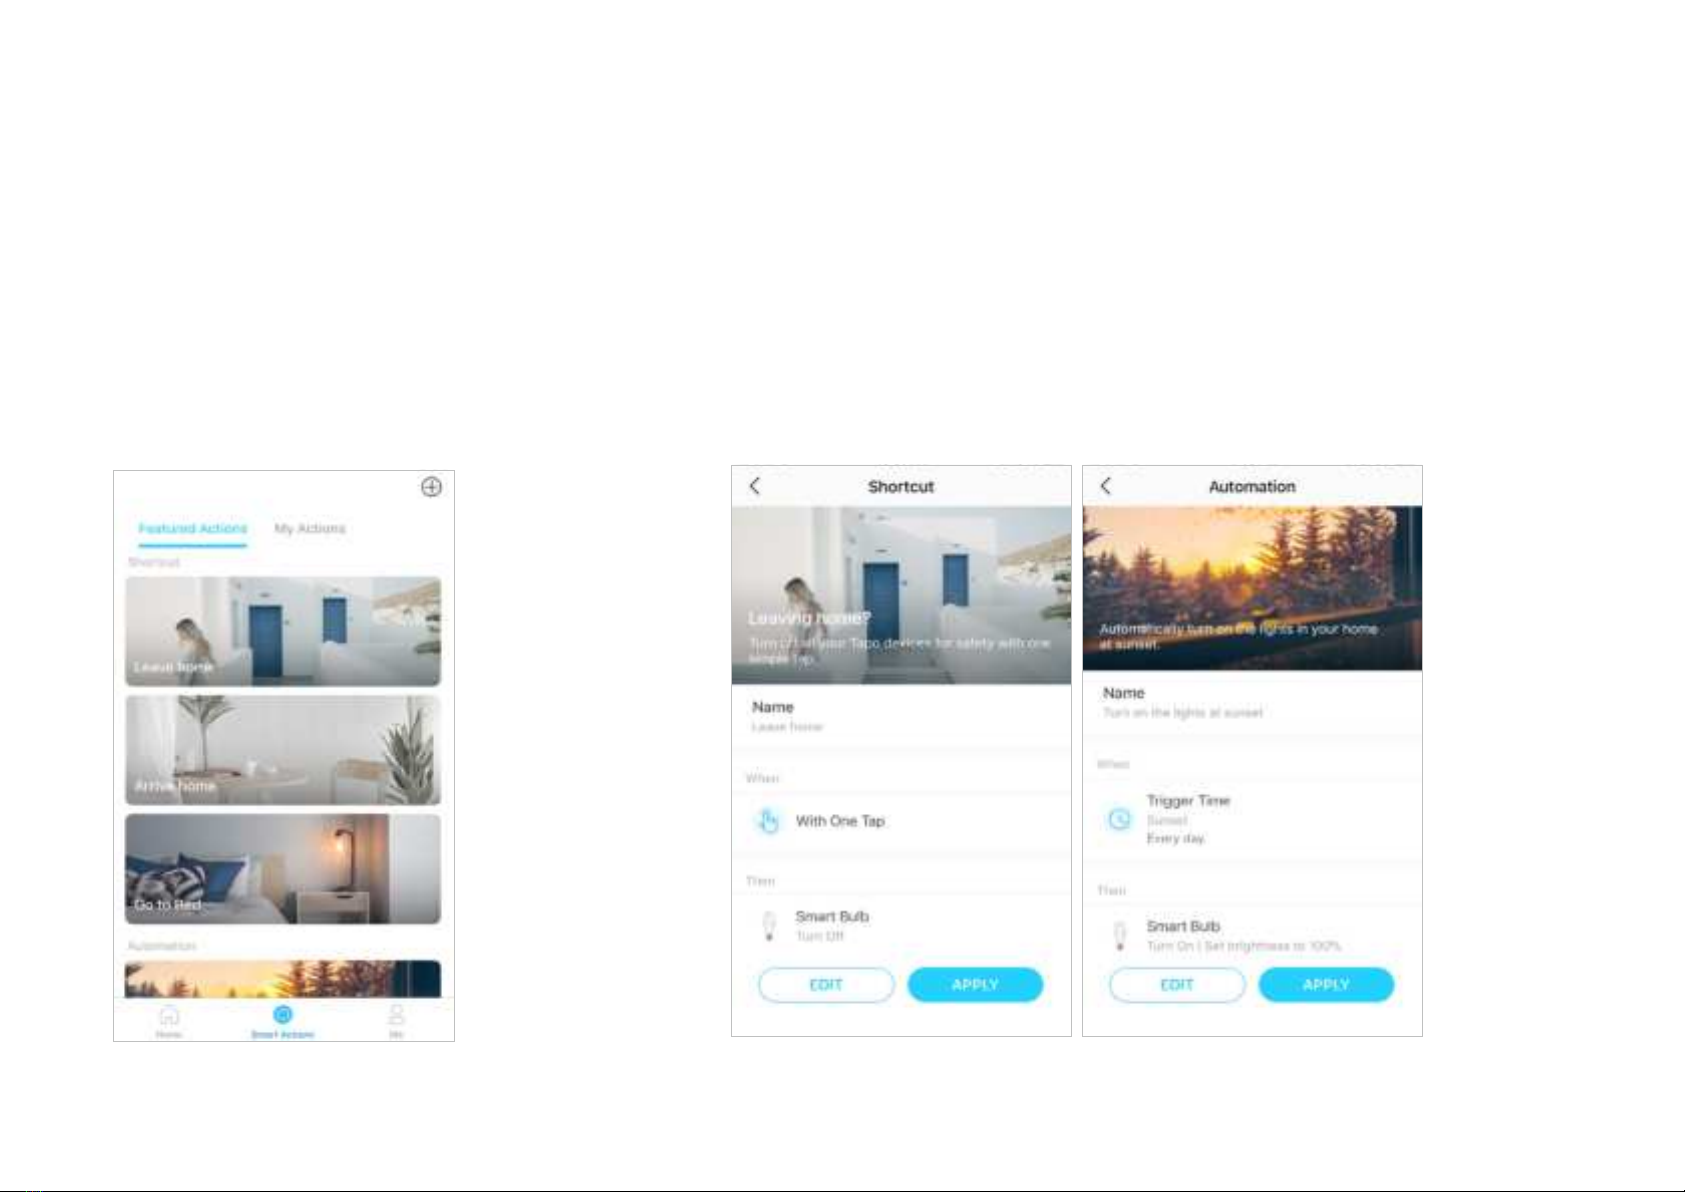1685x1192 pixels.
Task: Select the Smart Actions bottom bar icon
Action: (283, 1015)
